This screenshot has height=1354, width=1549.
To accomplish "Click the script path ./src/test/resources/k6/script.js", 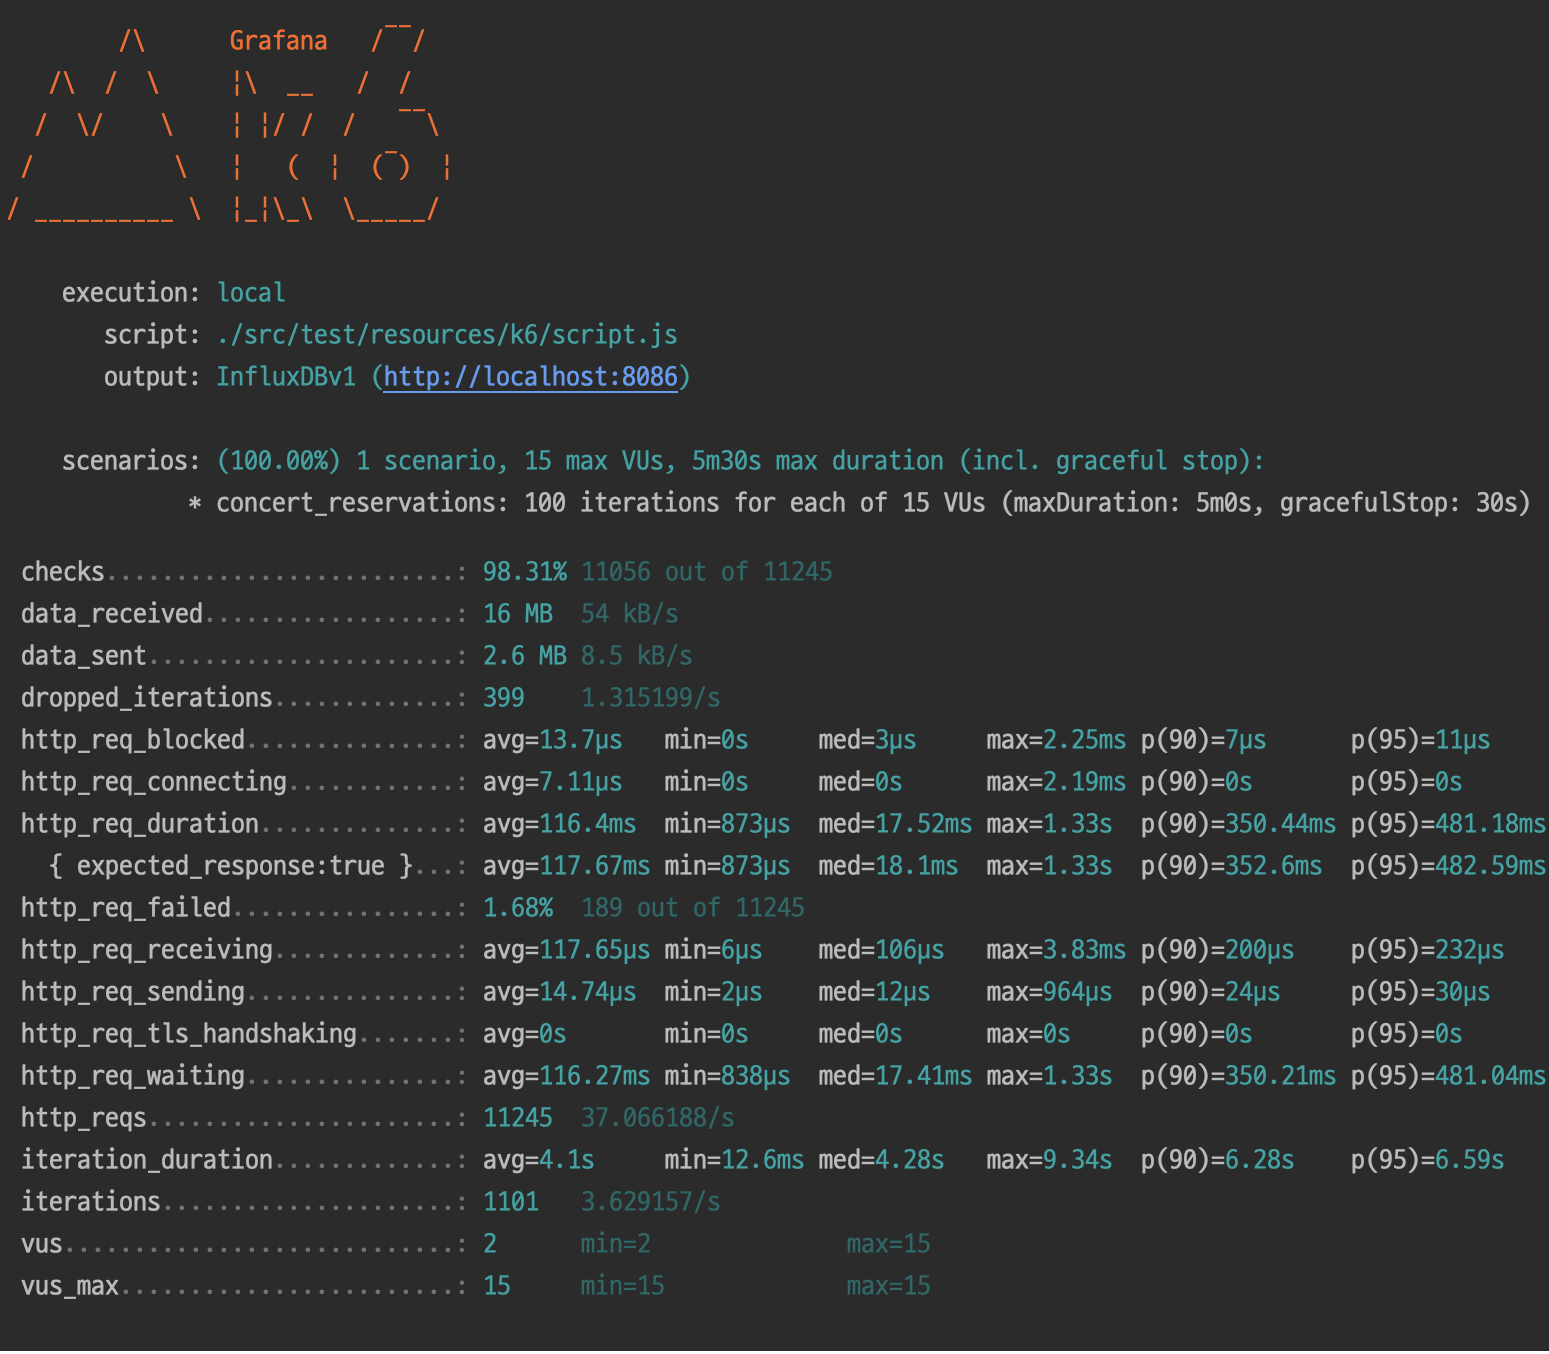I will (447, 335).
